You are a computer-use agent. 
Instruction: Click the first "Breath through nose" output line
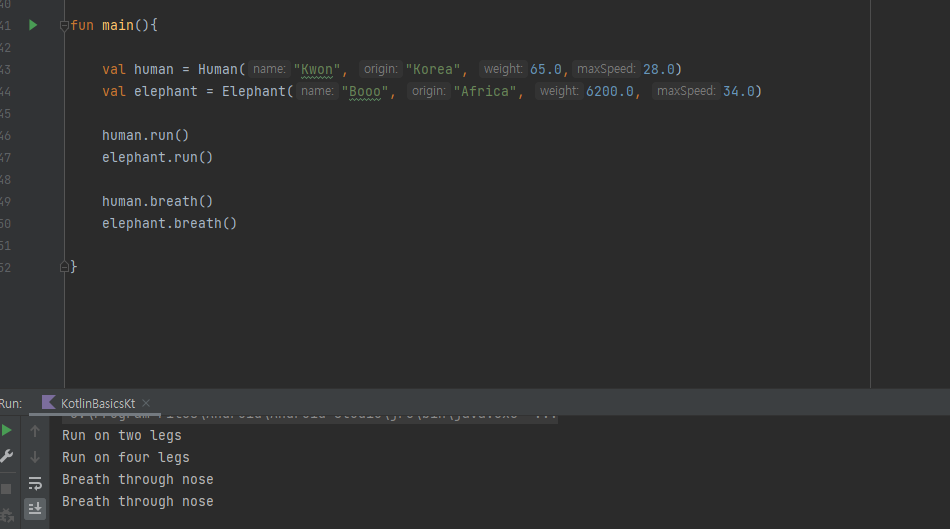(138, 479)
